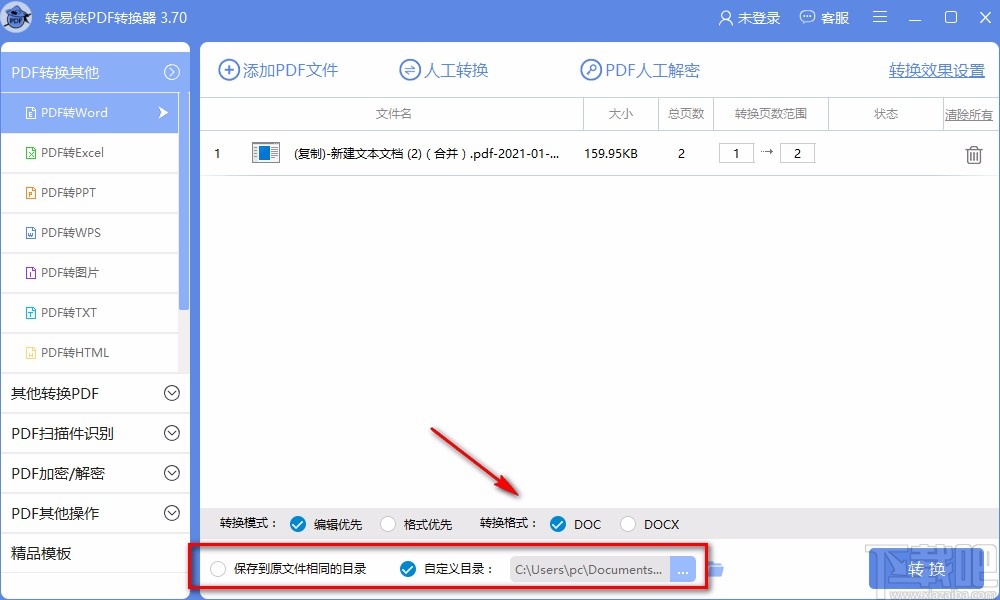Click the 人工转换 manual conversion option
Viewport: 1000px width, 600px height.
click(x=443, y=70)
